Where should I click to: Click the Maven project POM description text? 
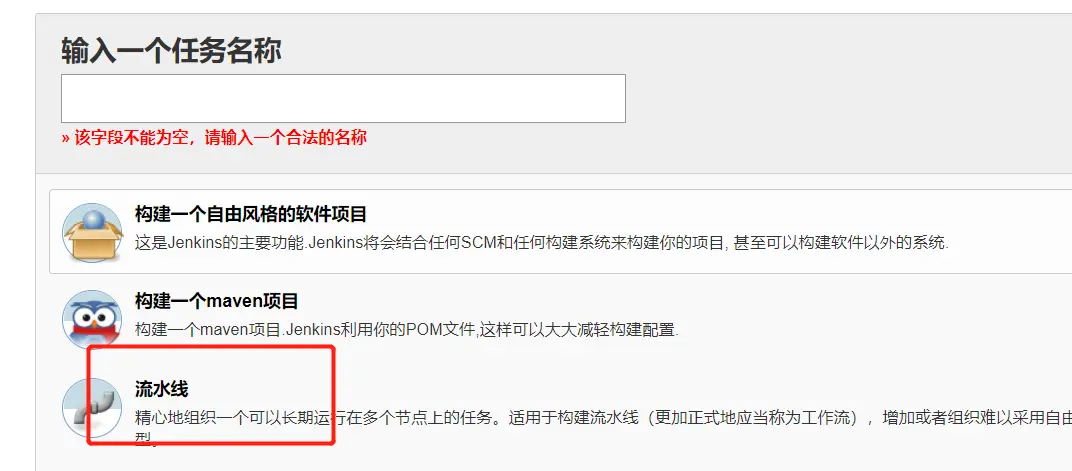pos(407,330)
